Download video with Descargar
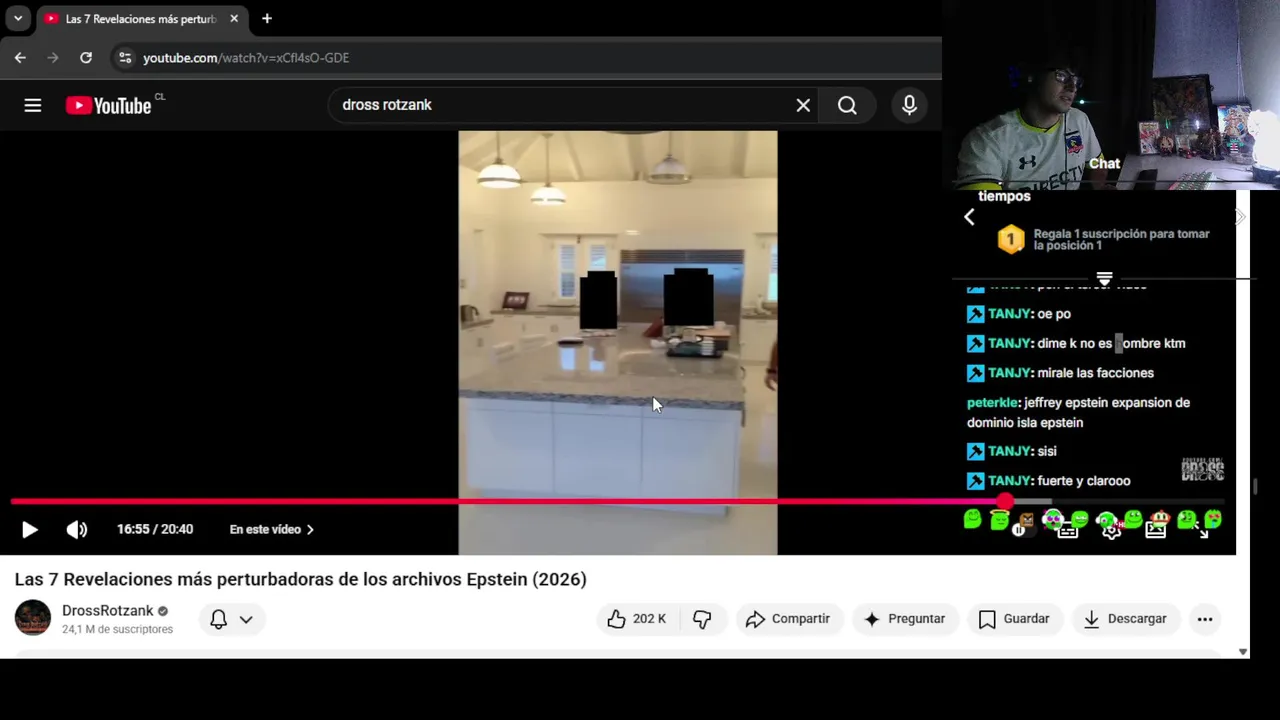The height and width of the screenshot is (720, 1280). (x=1126, y=619)
